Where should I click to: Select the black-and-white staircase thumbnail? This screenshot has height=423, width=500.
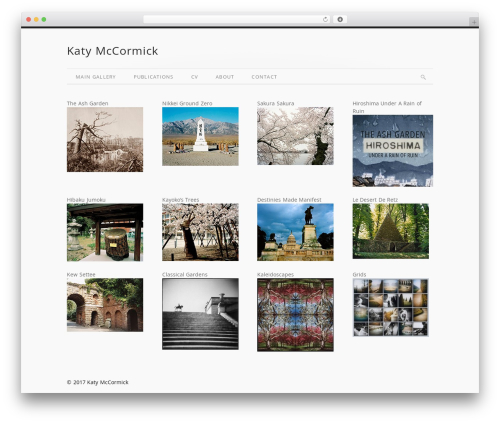click(200, 314)
